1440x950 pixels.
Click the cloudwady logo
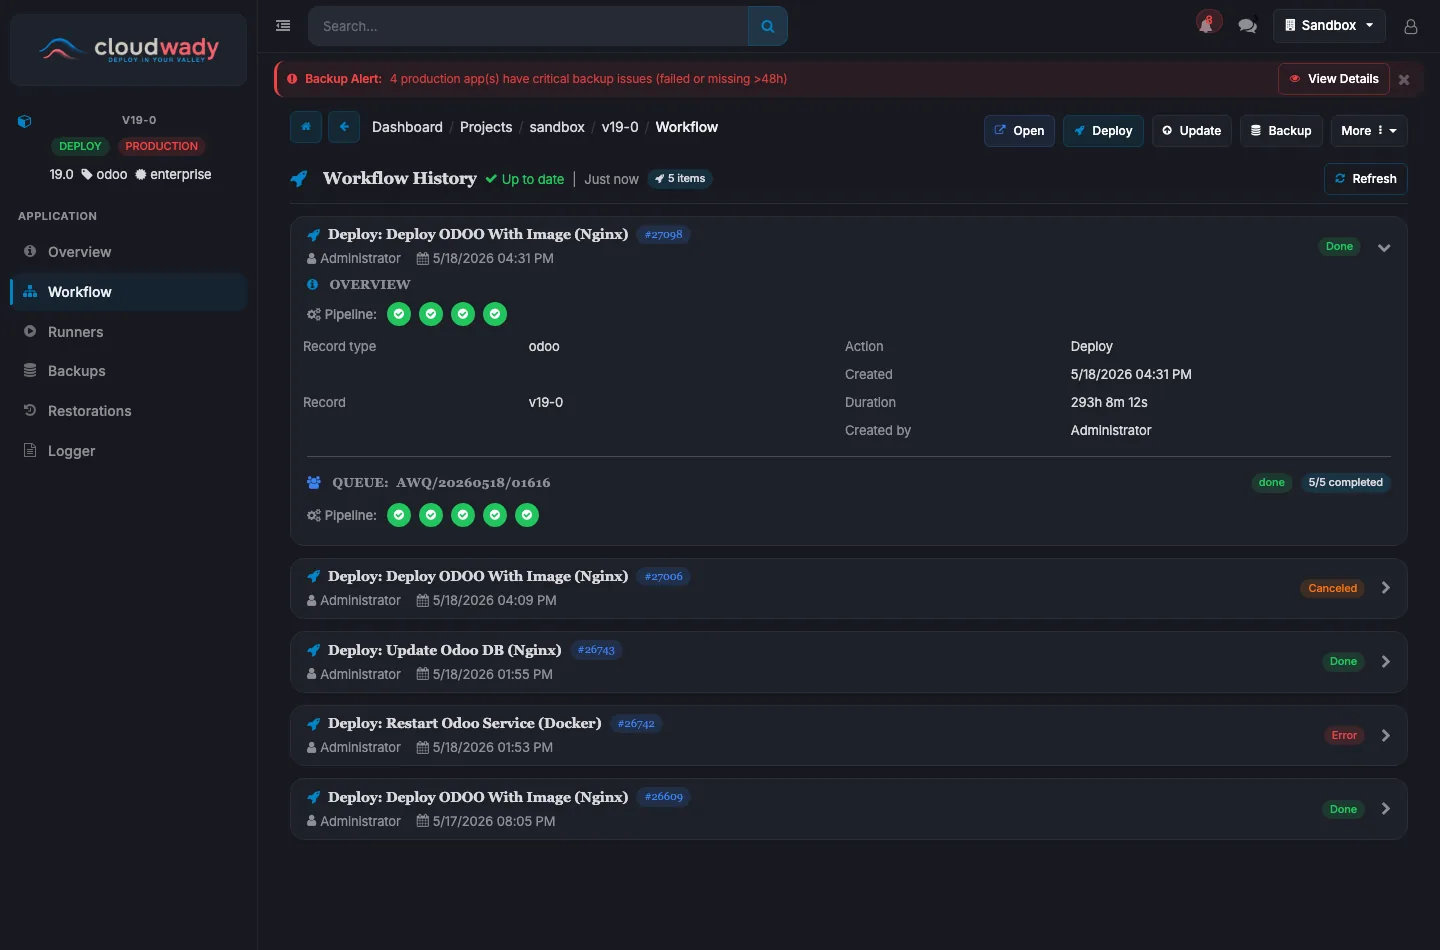(x=128, y=49)
